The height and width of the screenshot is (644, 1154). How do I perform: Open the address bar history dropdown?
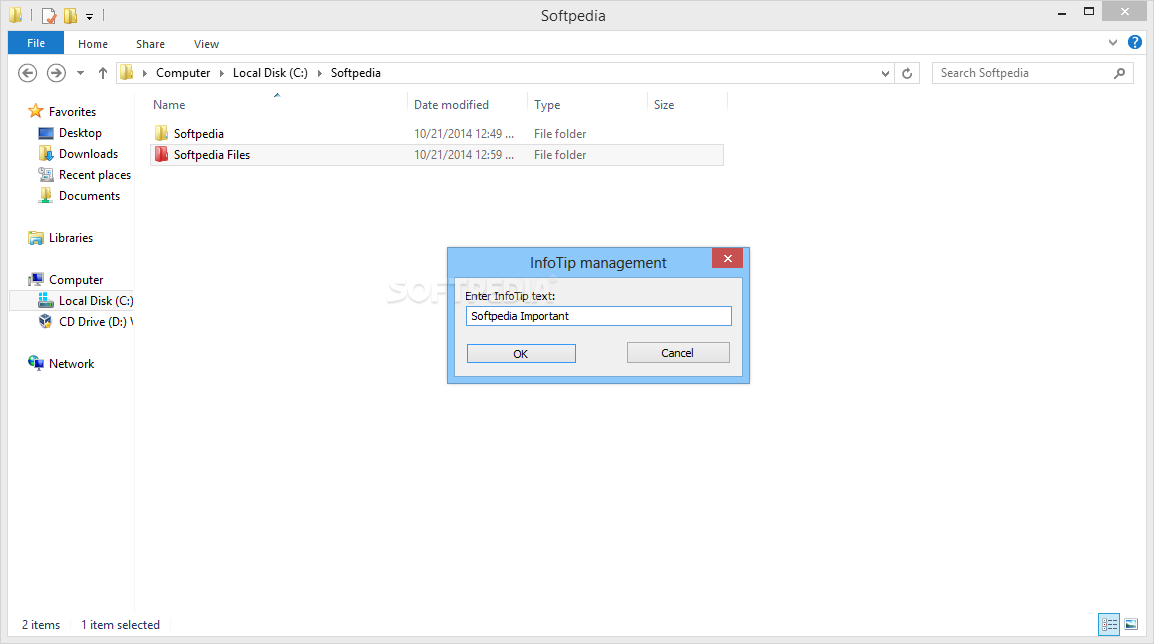pos(885,73)
